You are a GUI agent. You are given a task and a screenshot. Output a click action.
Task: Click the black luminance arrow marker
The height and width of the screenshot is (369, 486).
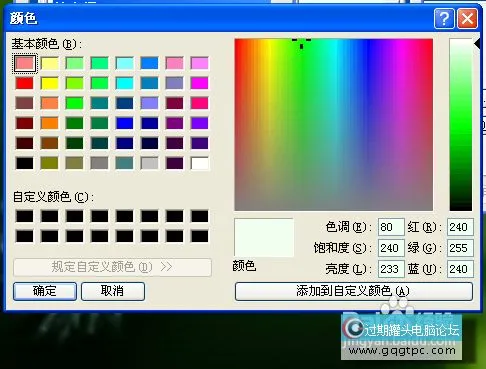[477, 44]
